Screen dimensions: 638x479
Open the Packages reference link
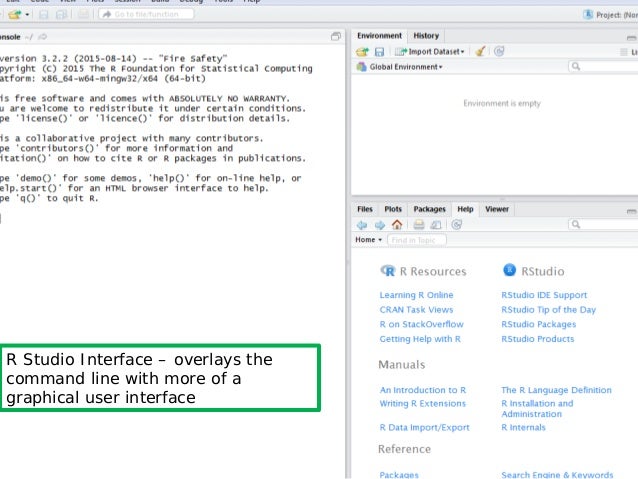[x=399, y=475]
